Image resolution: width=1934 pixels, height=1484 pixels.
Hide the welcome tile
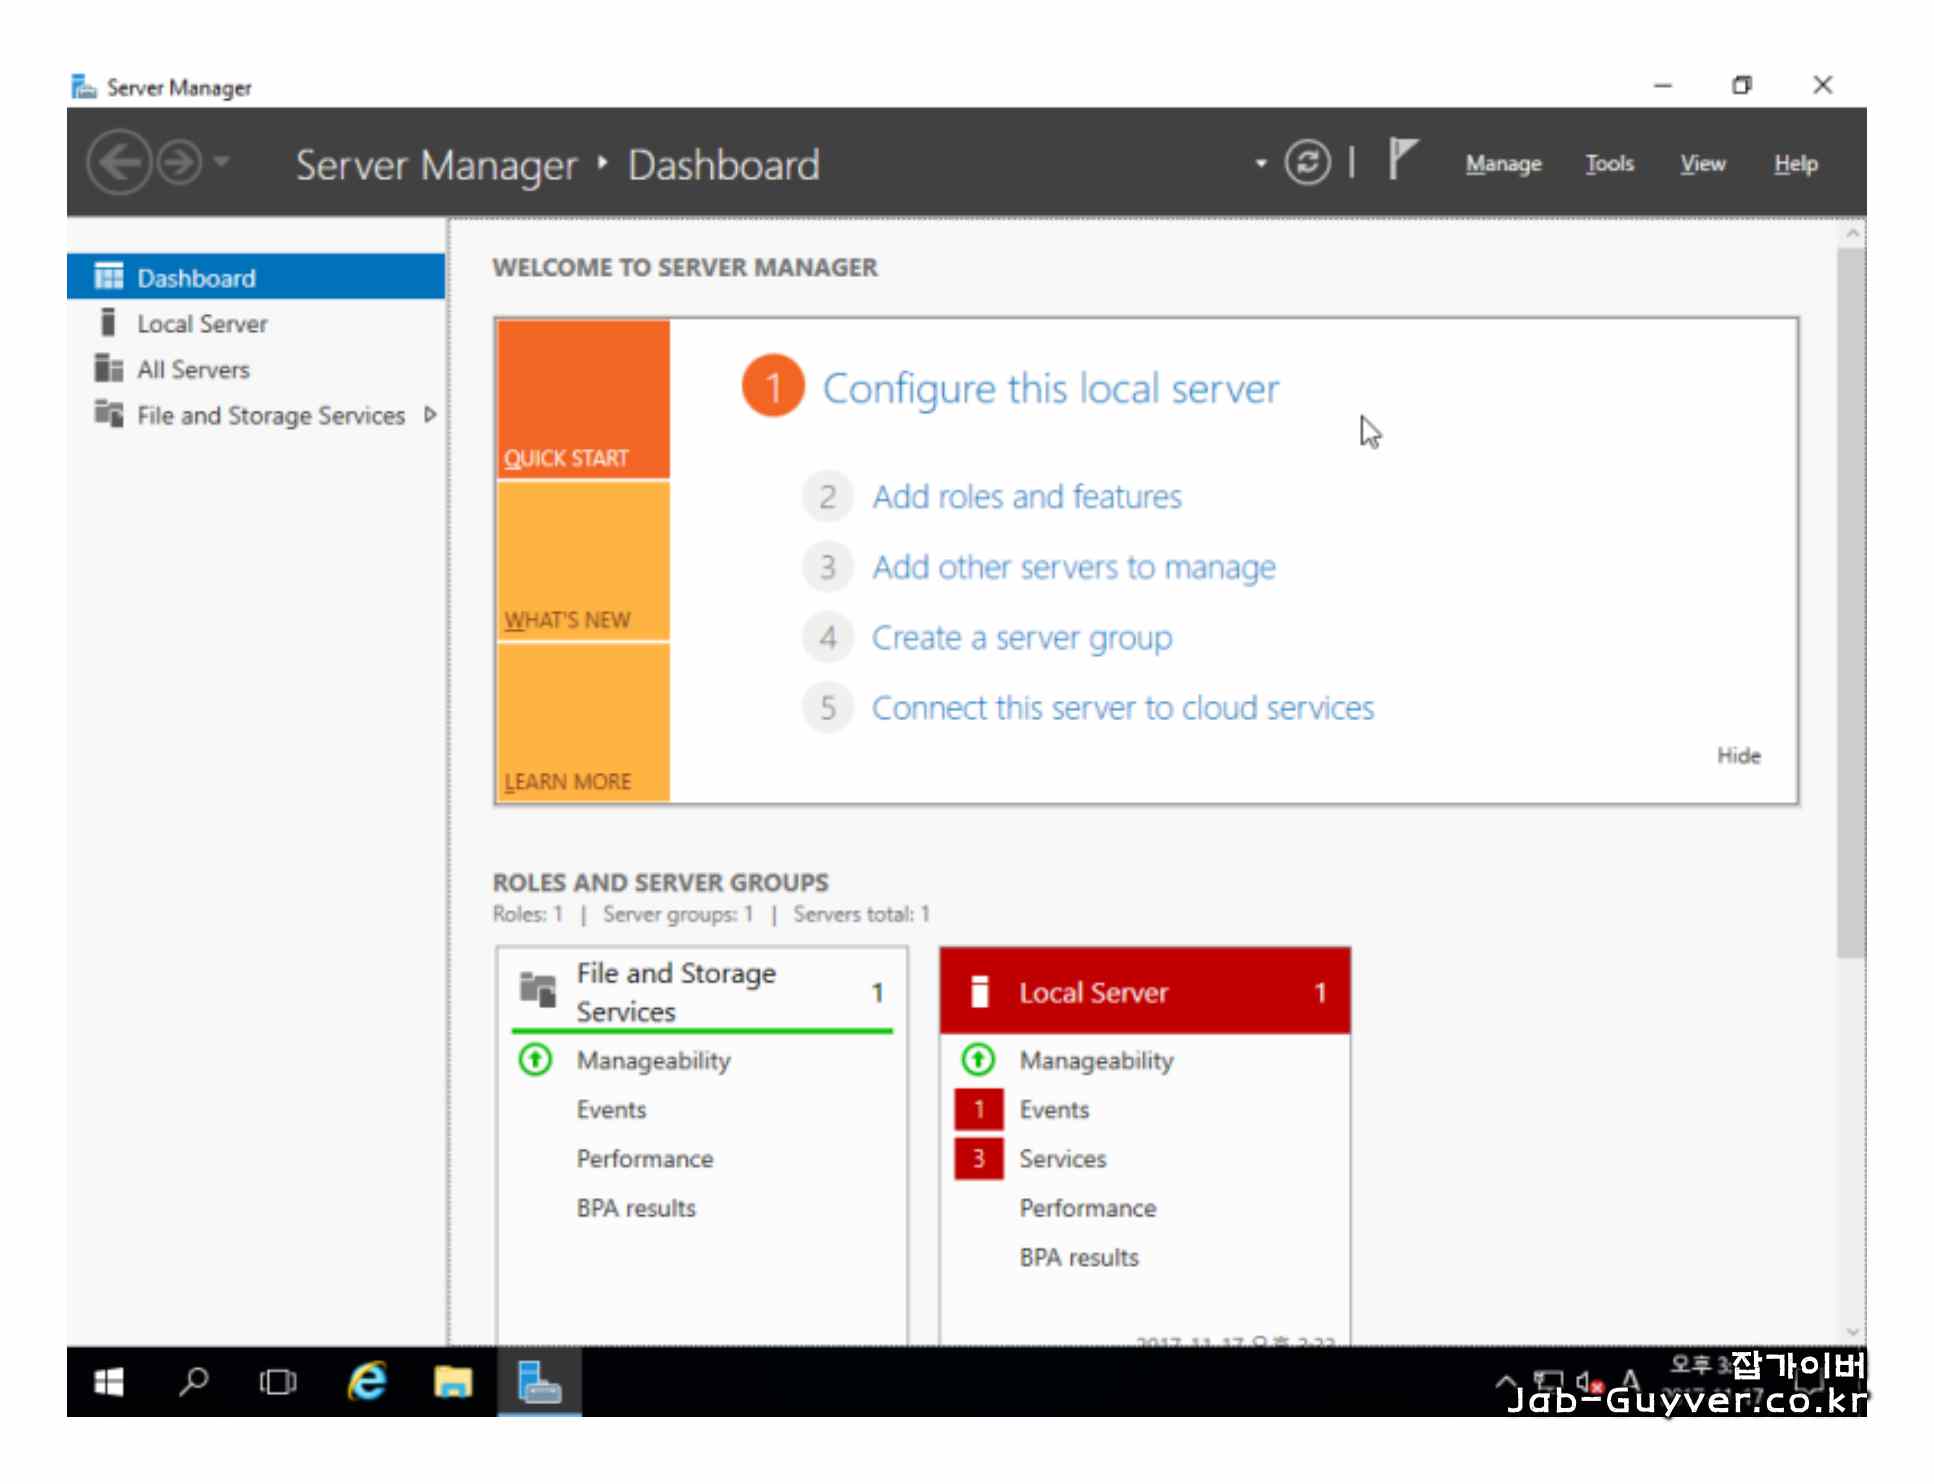tap(1738, 756)
